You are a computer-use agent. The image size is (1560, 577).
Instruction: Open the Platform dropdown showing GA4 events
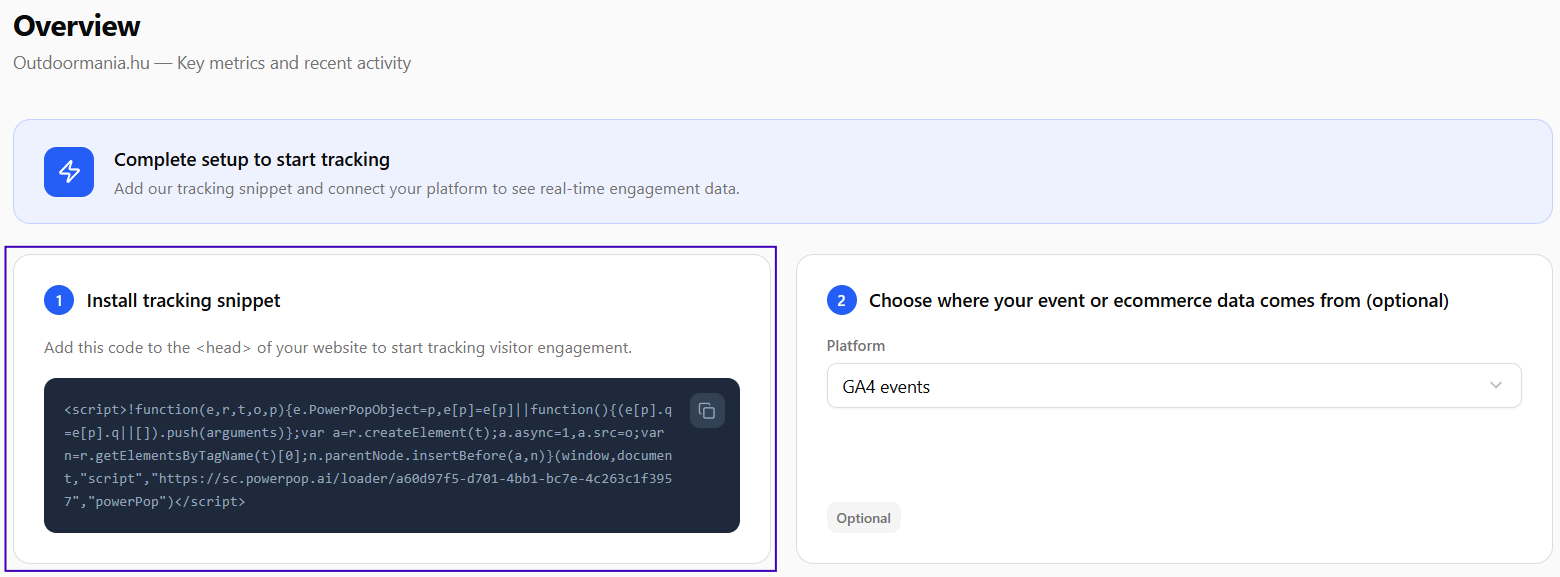pyautogui.click(x=1174, y=386)
